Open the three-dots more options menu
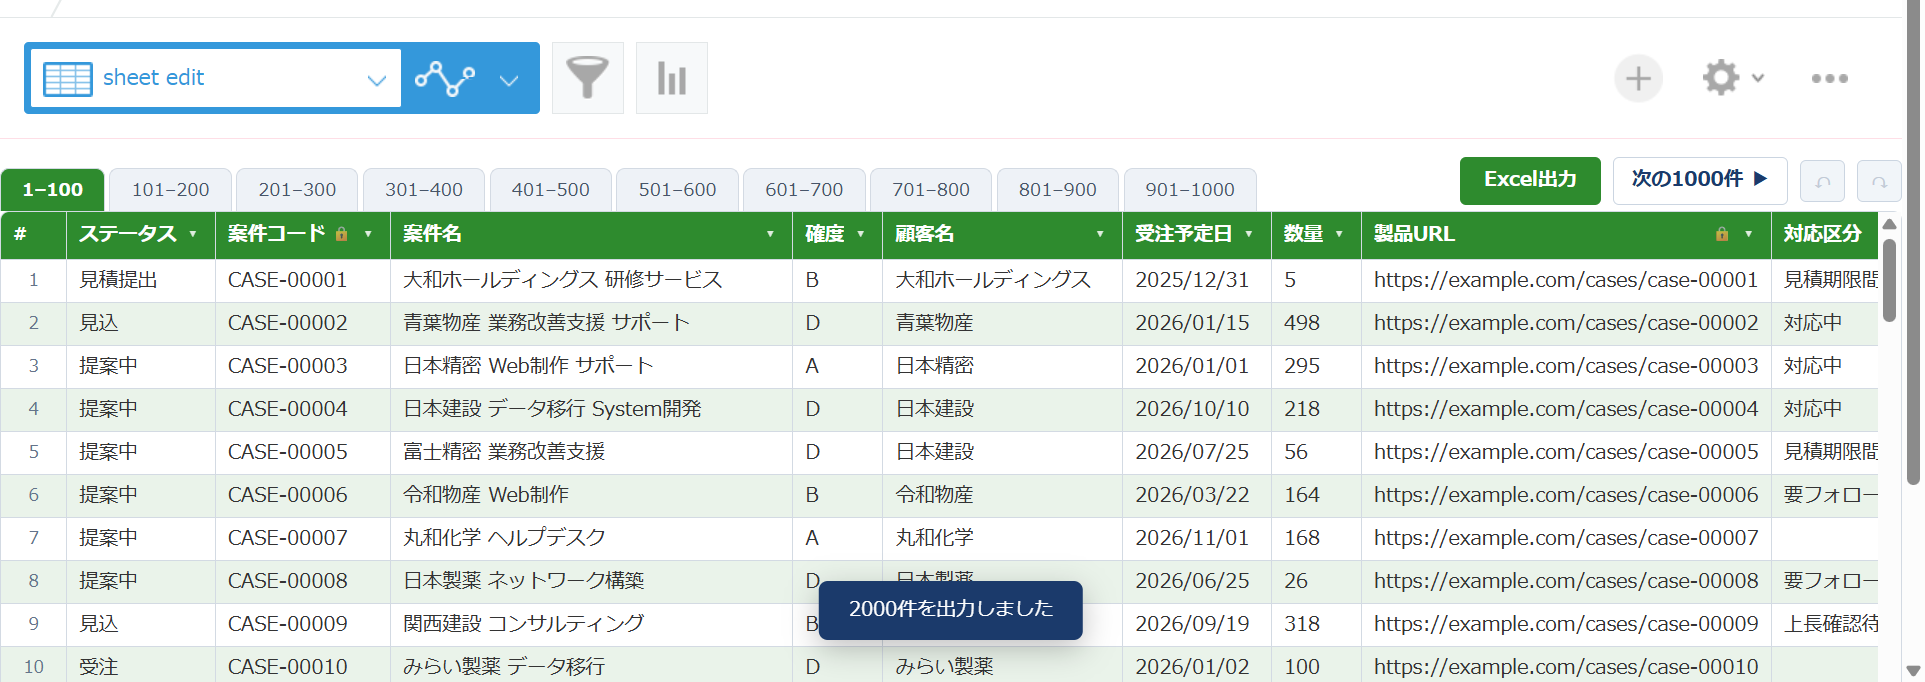The image size is (1925, 682). point(1830,78)
